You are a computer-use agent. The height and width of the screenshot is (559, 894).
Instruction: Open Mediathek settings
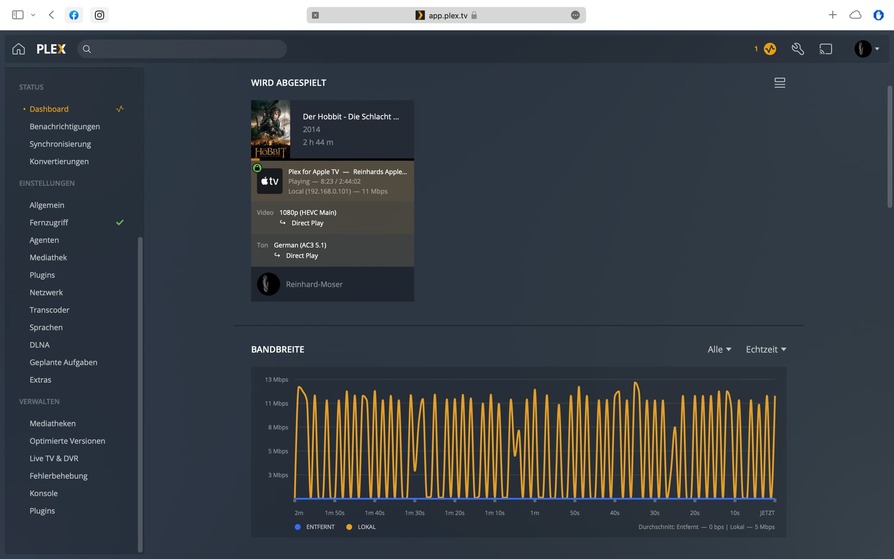click(48, 257)
